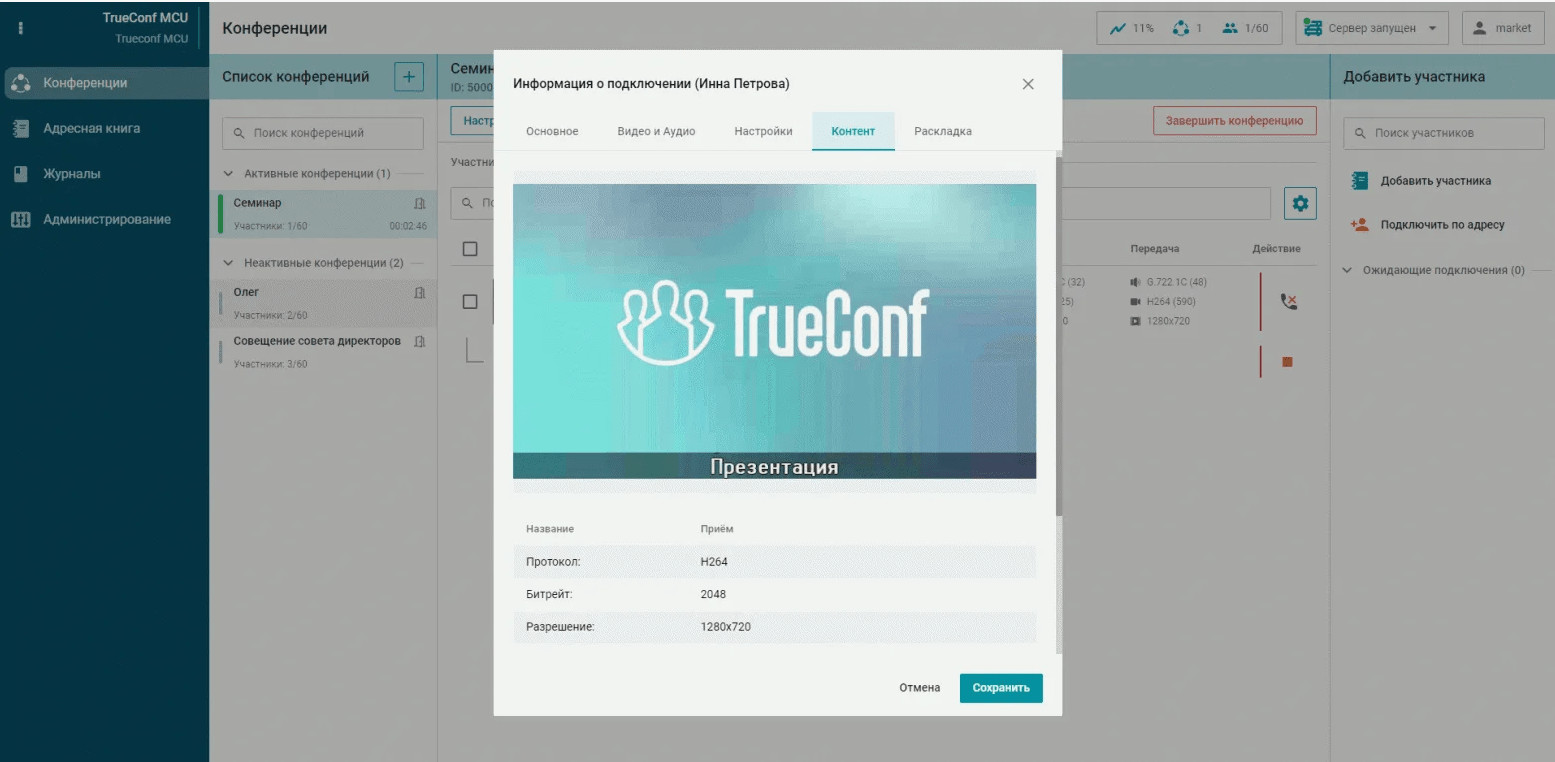The width and height of the screenshot is (1555, 762).
Task: Expand the Ожидающие подключения section
Action: click(1347, 270)
